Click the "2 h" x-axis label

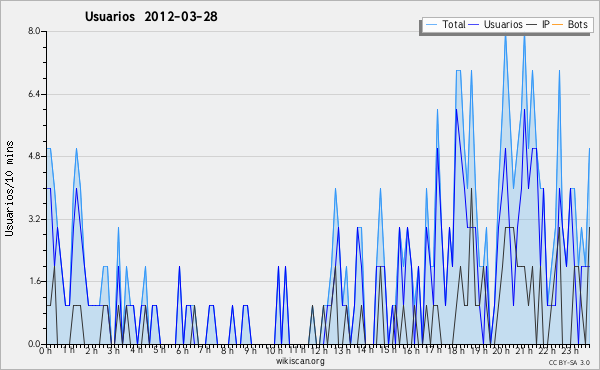(91, 351)
